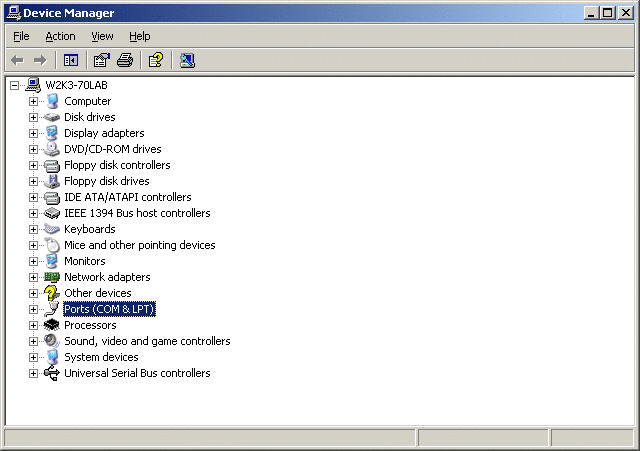Click the Show/Hide Console Tree toolbar icon
Screen dimensions: 640x451
[71, 61]
